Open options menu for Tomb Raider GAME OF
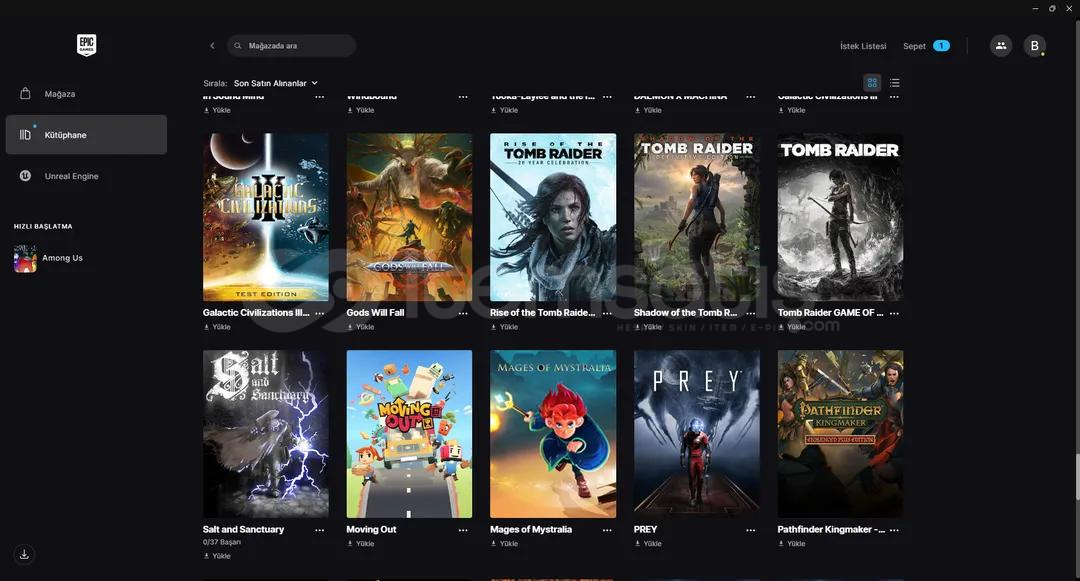Screen dimensions: 1080x581 click(894, 313)
